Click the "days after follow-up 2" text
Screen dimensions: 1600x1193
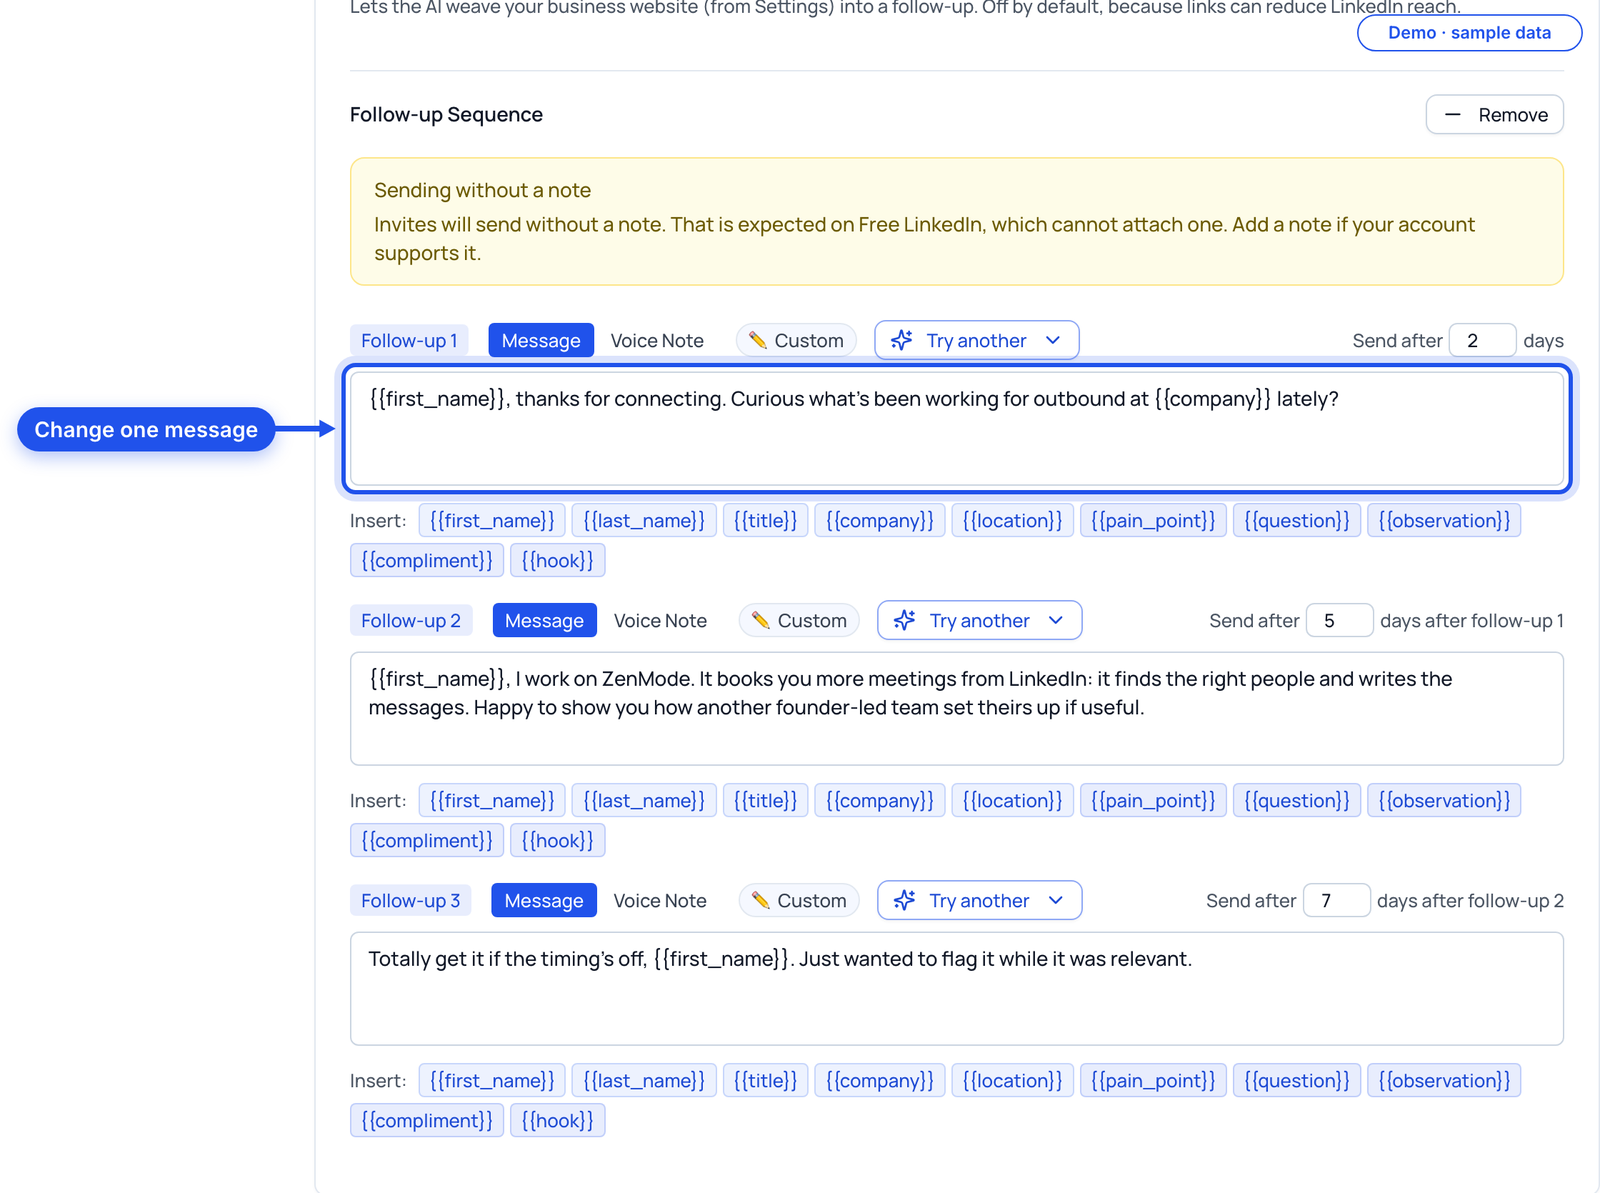[1470, 900]
